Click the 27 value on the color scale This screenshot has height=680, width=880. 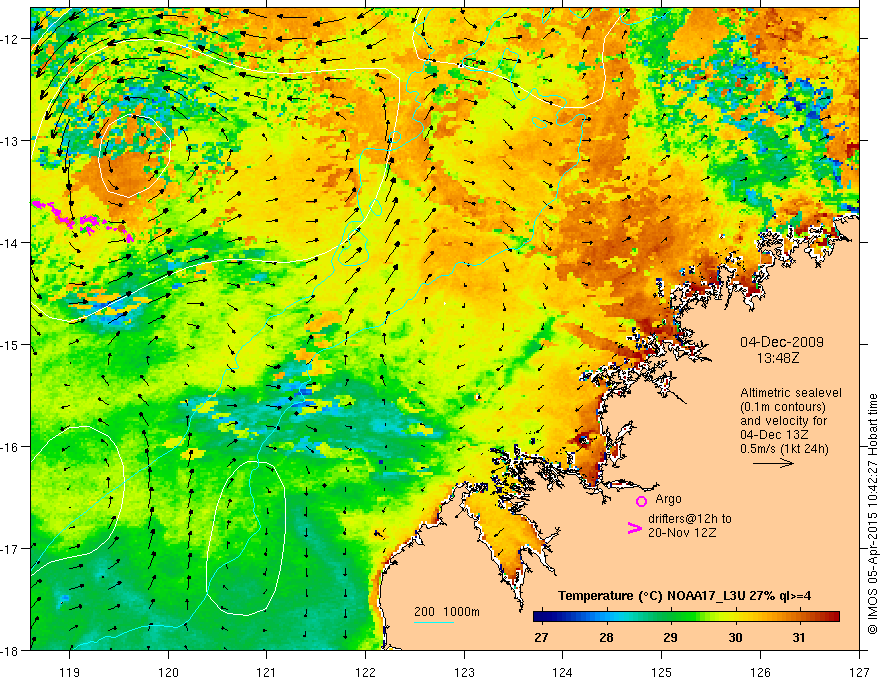pyautogui.click(x=541, y=638)
